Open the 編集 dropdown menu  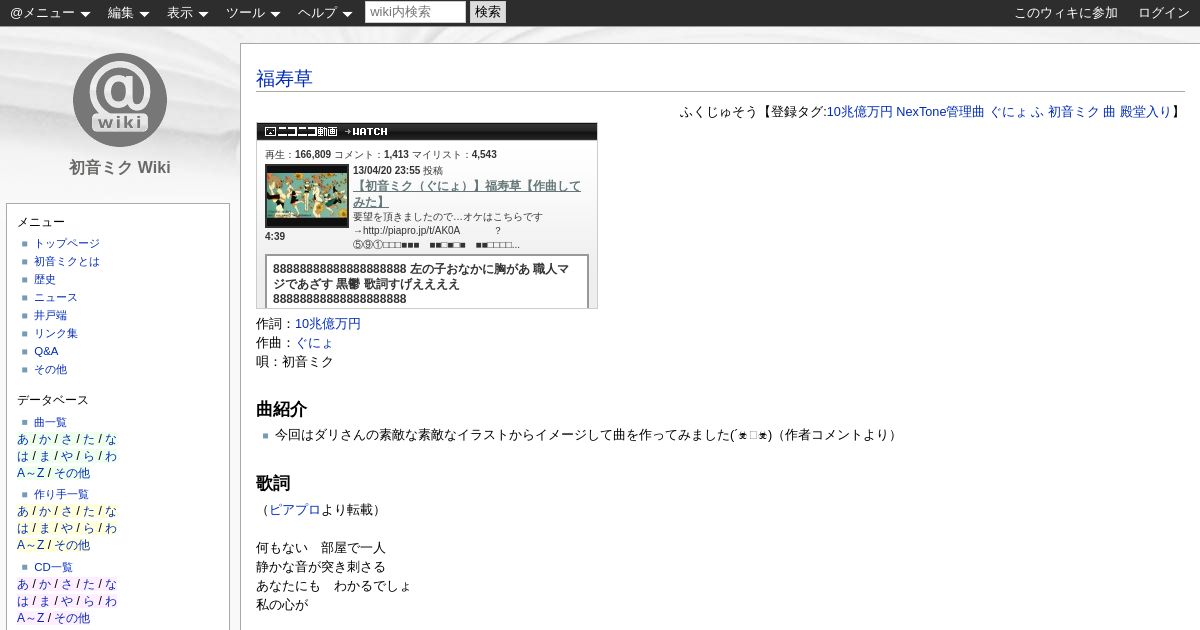128,13
